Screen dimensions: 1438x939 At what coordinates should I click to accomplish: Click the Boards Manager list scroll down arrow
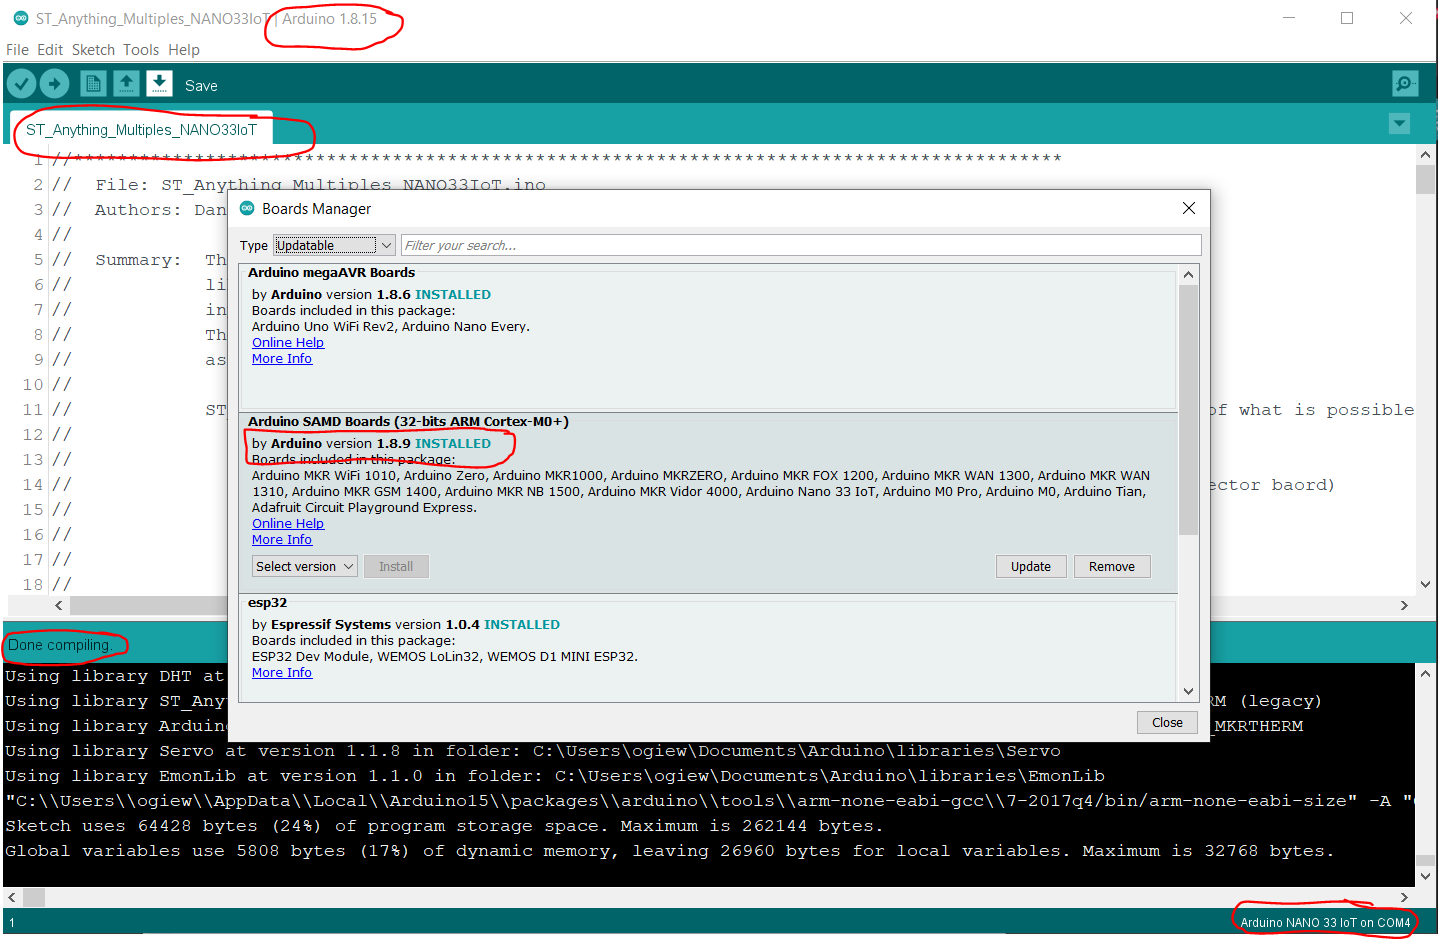1188,691
